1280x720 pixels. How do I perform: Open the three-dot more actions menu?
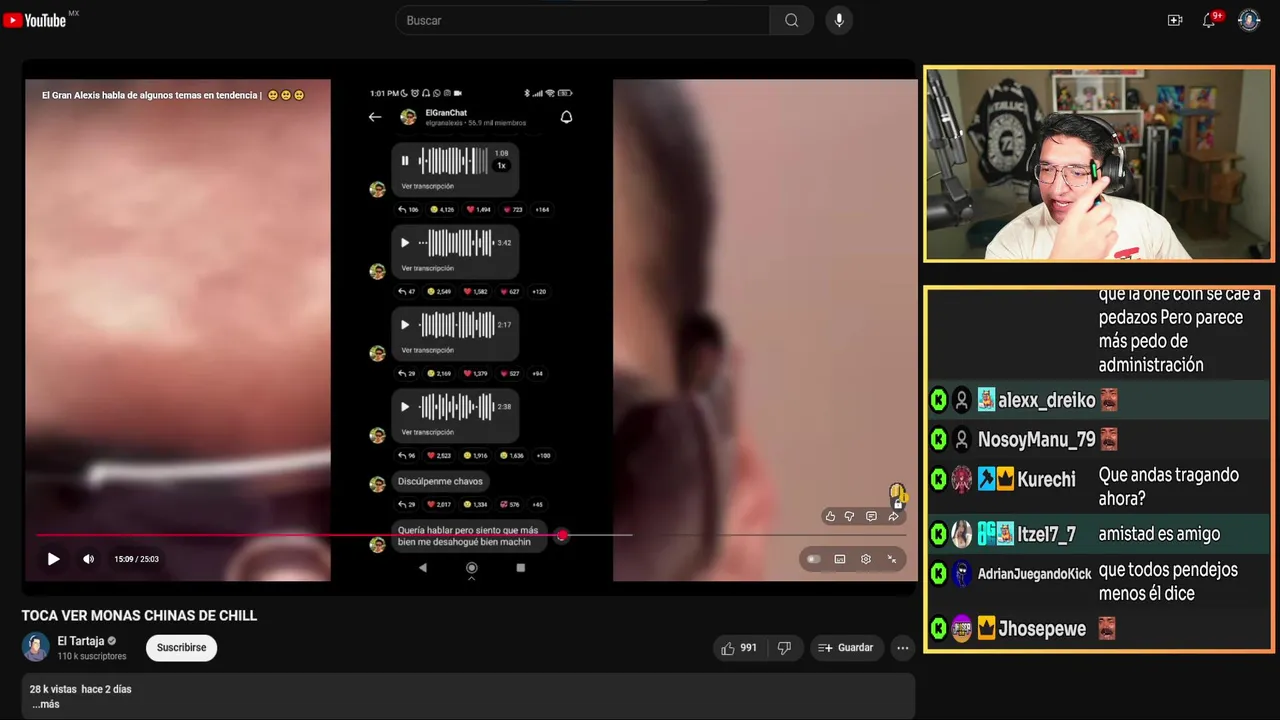(x=903, y=648)
